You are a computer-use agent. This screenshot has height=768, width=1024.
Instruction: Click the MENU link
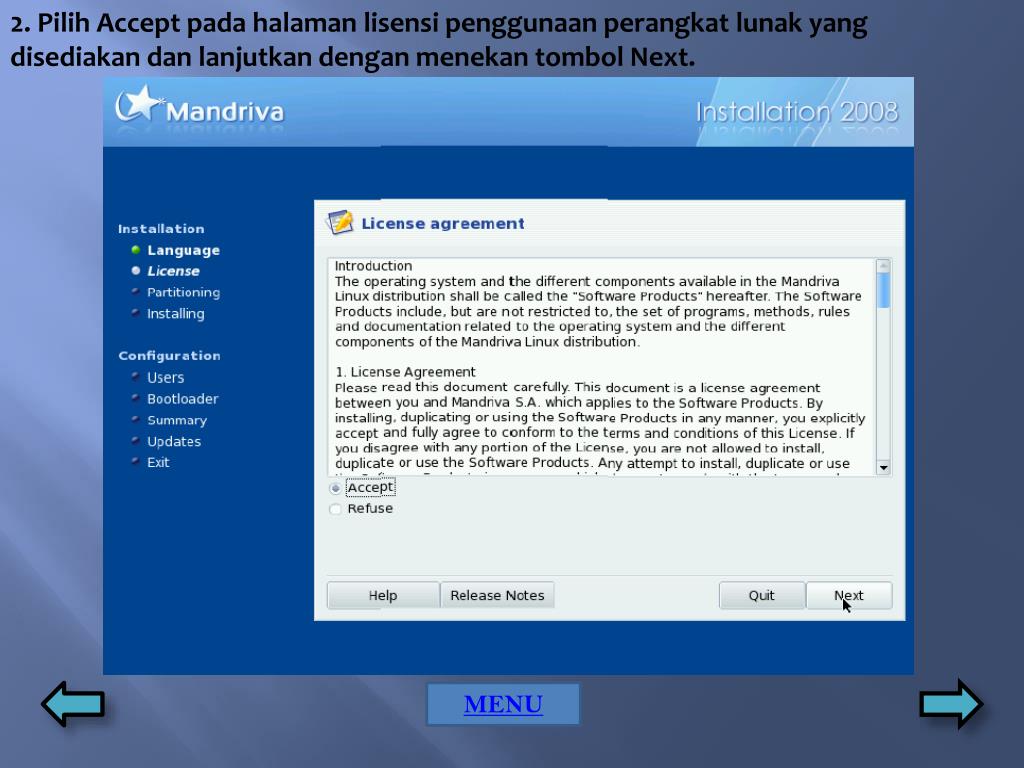[x=503, y=704]
